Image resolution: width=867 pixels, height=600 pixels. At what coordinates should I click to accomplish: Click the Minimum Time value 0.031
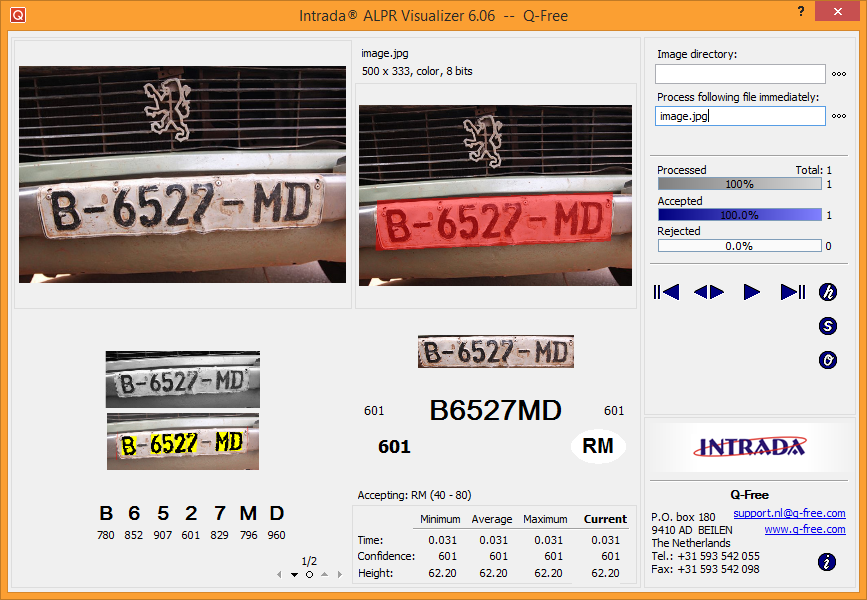pyautogui.click(x=442, y=540)
